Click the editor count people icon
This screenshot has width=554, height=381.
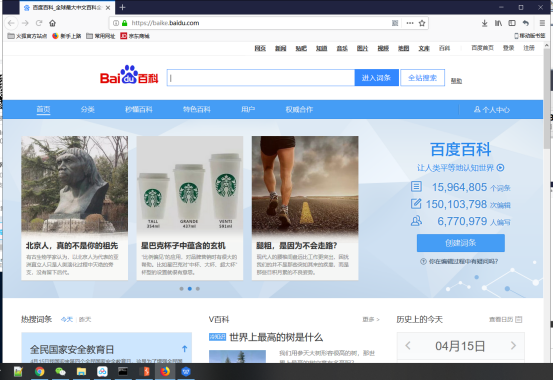coord(416,221)
